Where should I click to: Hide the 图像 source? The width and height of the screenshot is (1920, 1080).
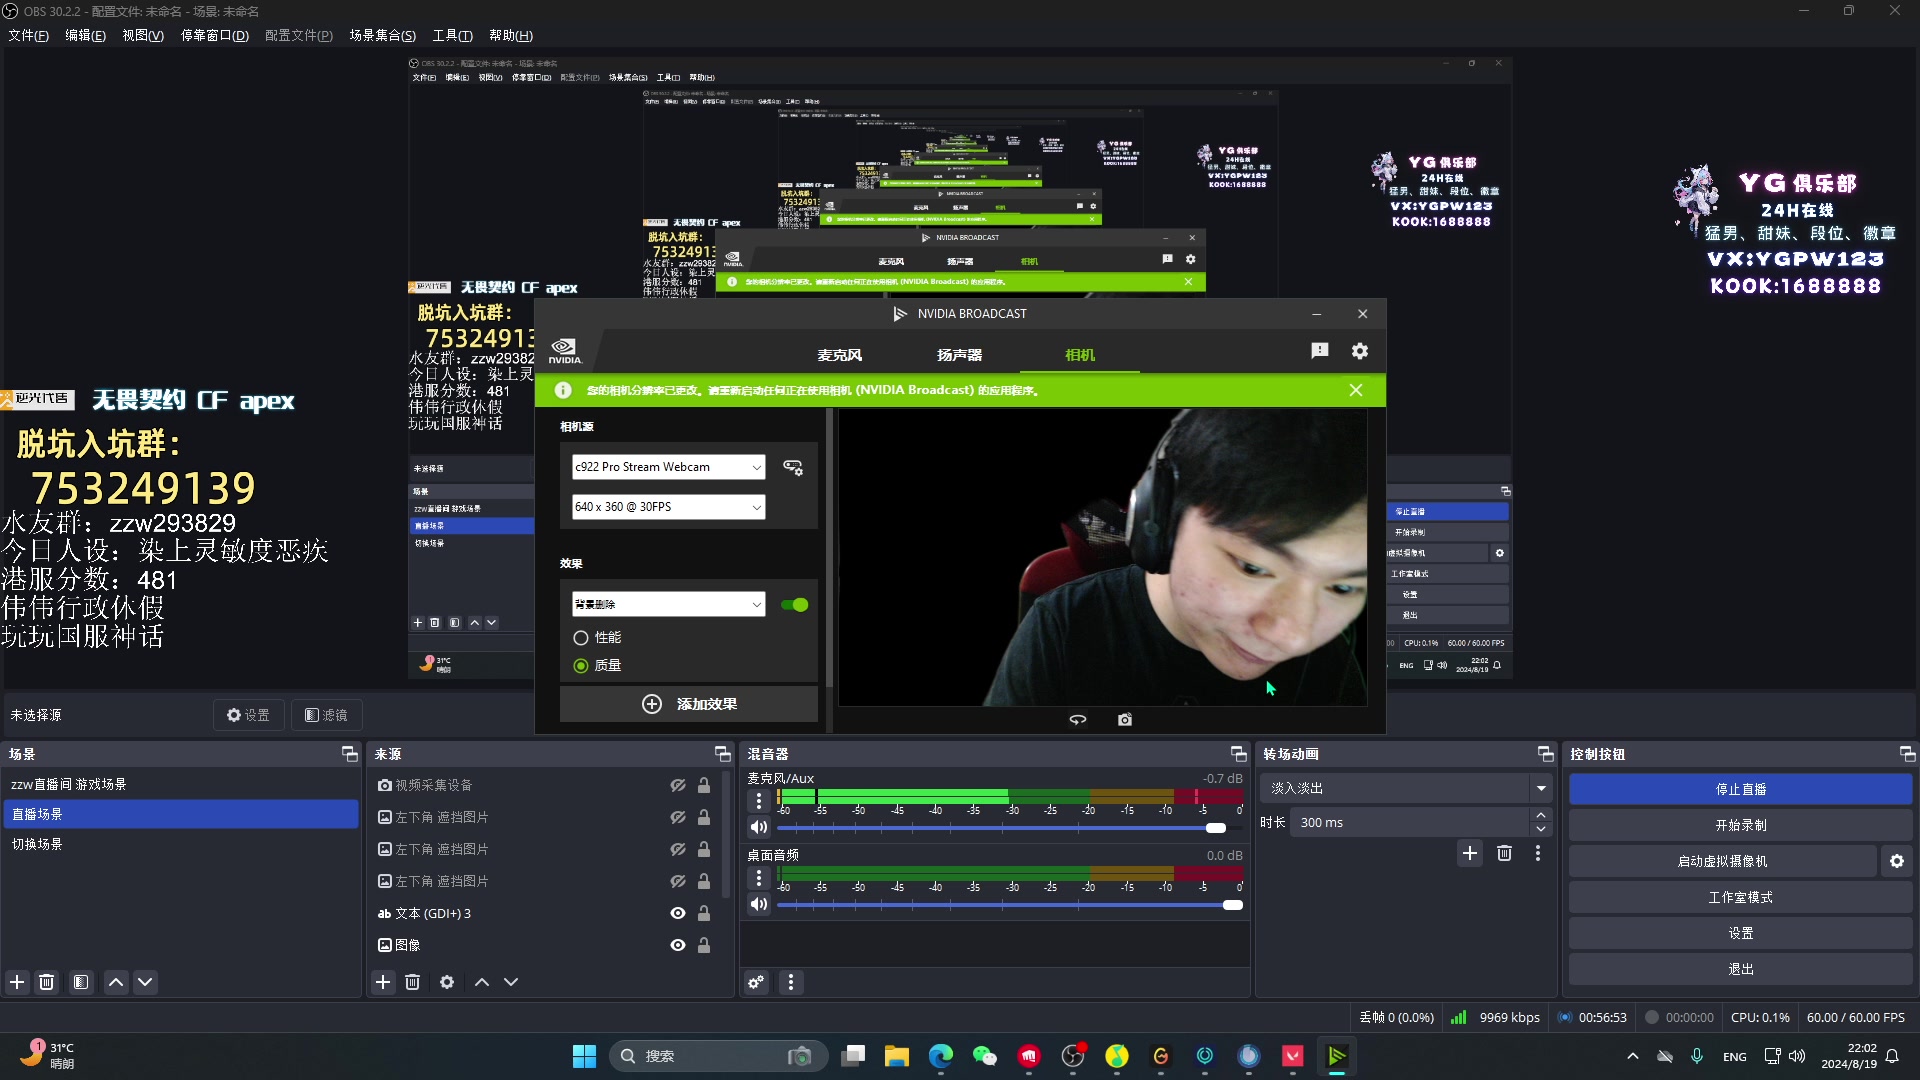tap(678, 945)
